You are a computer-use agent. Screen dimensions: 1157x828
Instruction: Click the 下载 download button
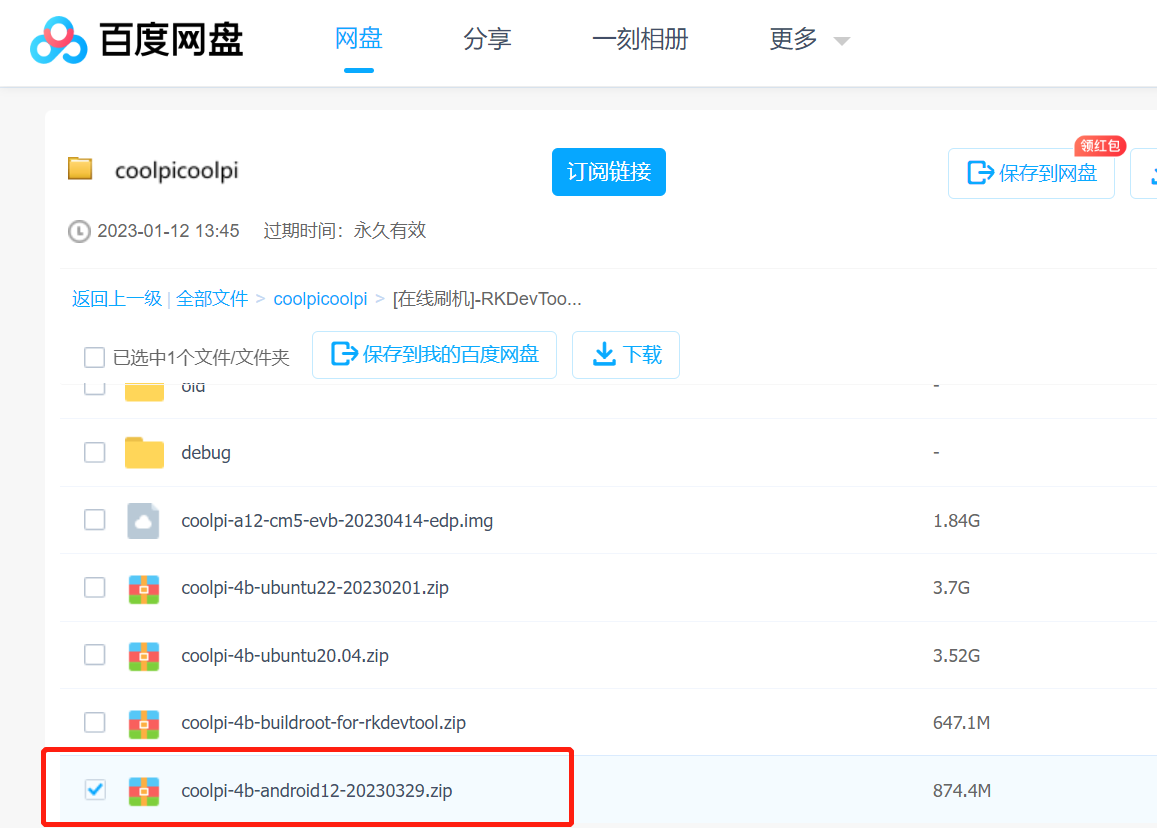[x=626, y=355]
